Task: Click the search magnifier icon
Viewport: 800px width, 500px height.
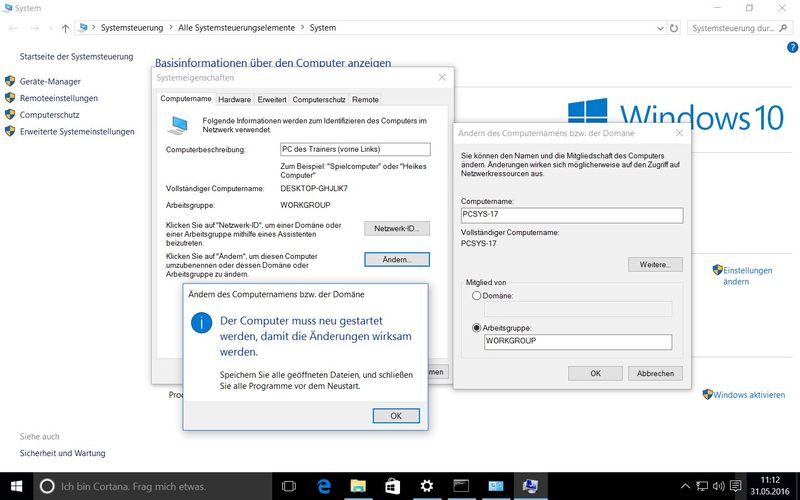Action: [784, 29]
